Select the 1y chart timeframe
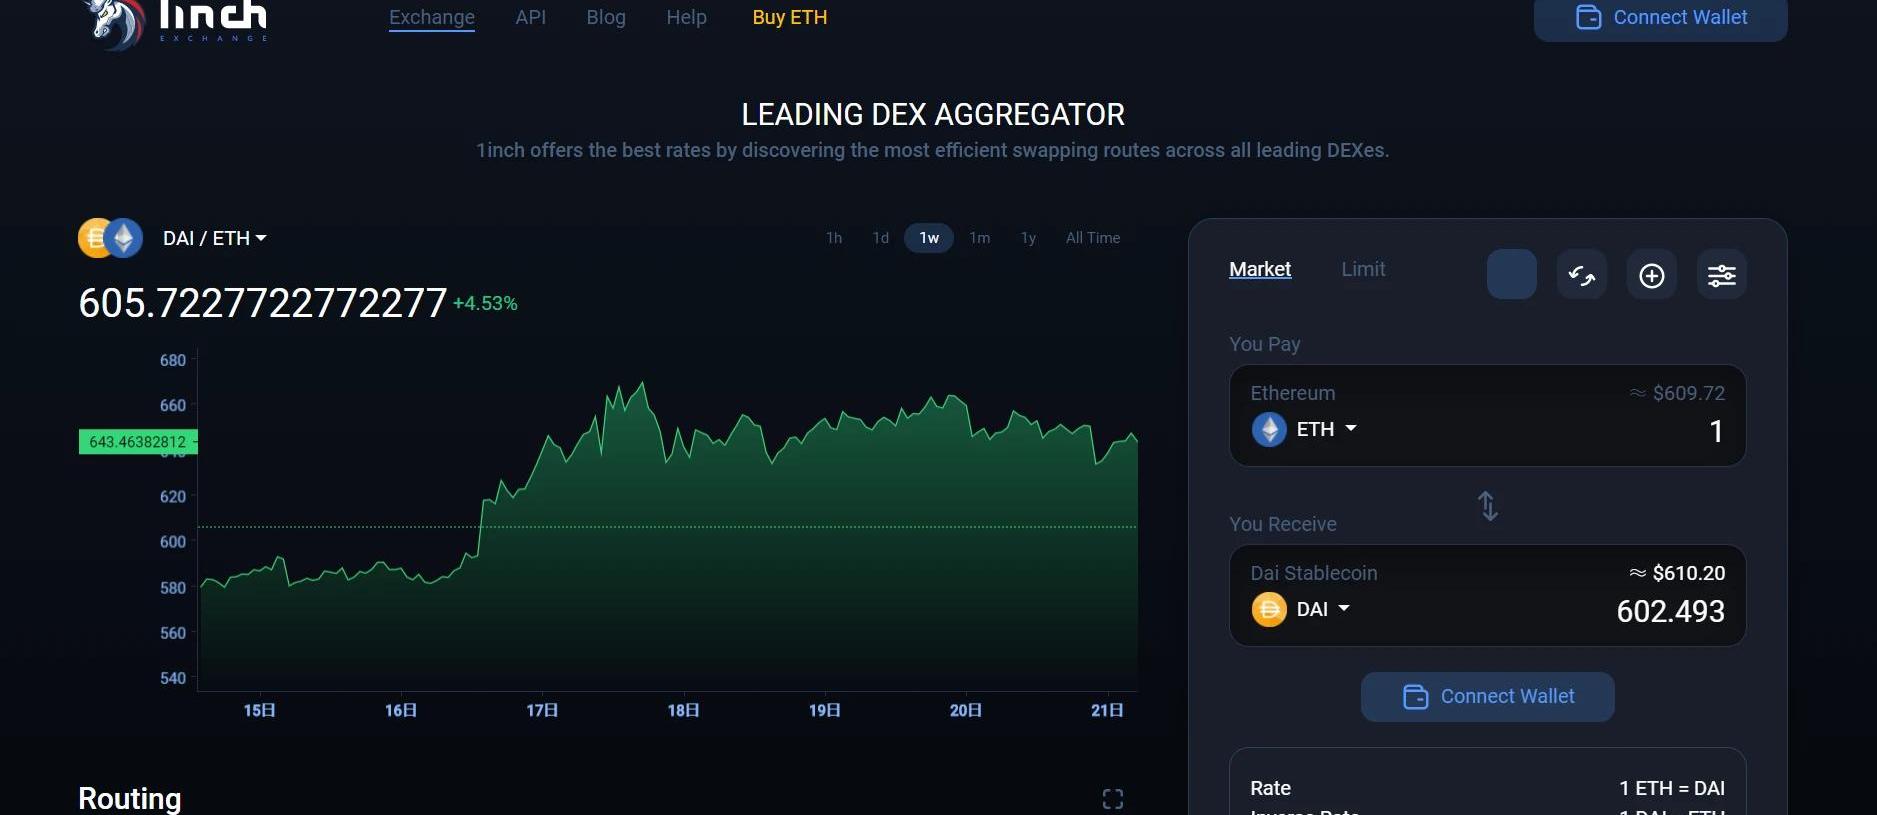Image resolution: width=1877 pixels, height=815 pixels. [1028, 238]
